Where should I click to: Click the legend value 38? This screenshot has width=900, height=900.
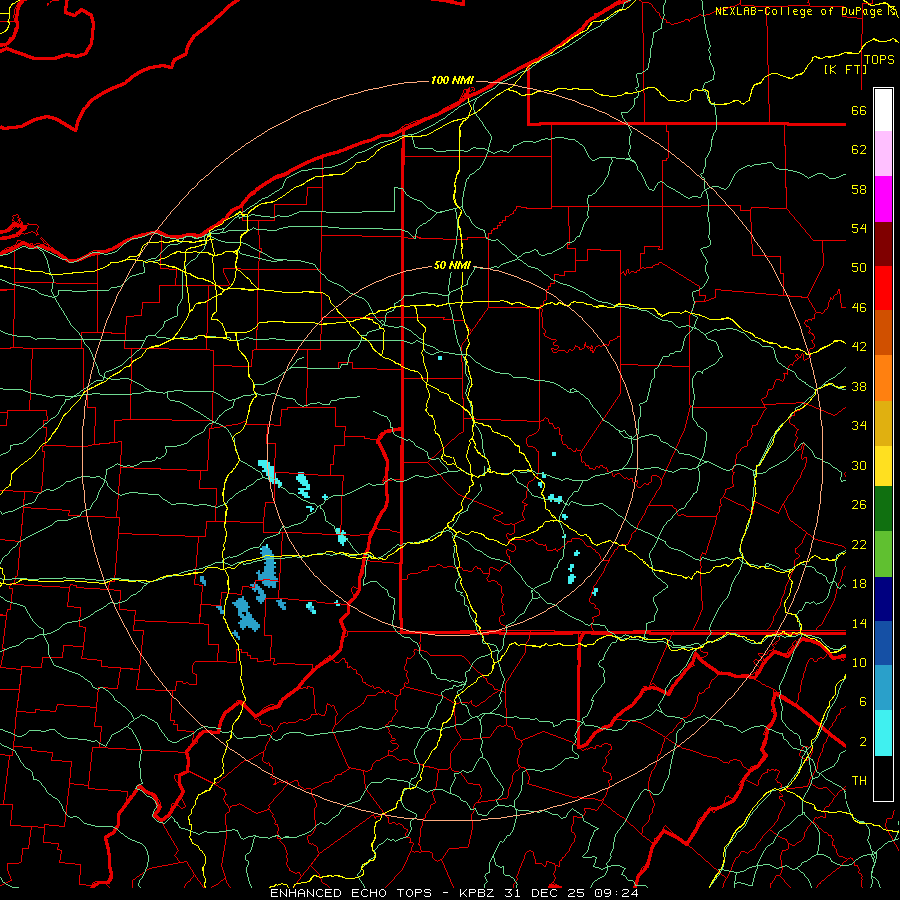(x=859, y=386)
